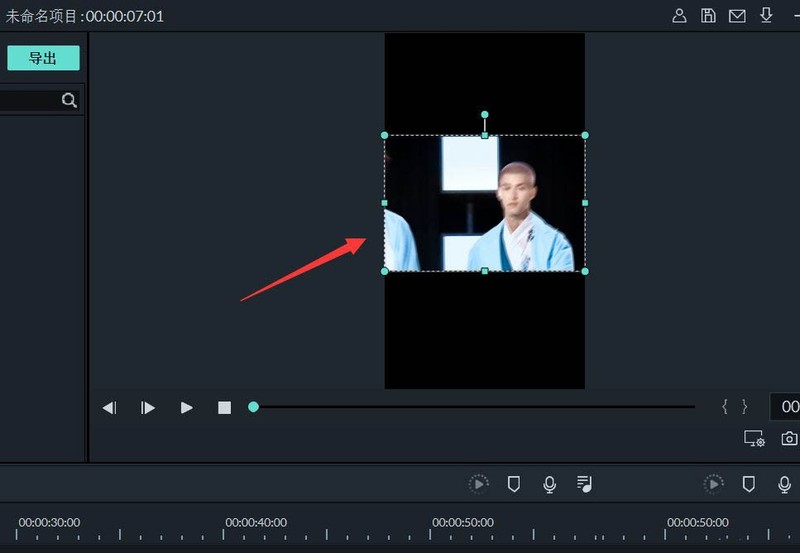The height and width of the screenshot is (553, 800).
Task: Click the 导出 export button
Action: click(43, 58)
